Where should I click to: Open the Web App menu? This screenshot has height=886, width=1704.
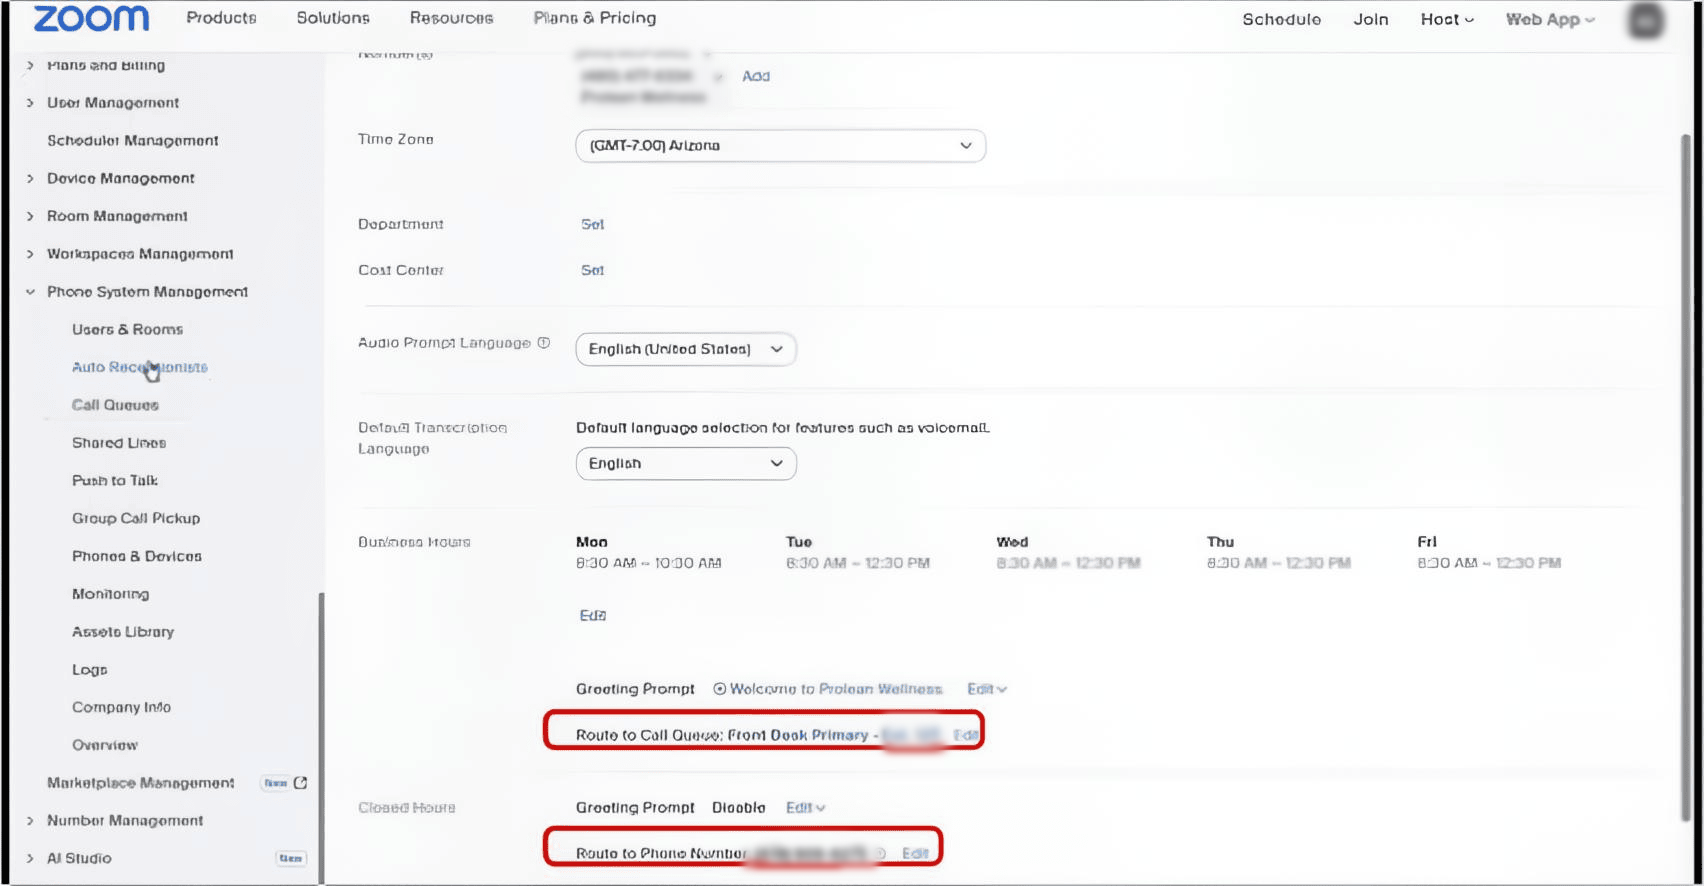click(1550, 19)
